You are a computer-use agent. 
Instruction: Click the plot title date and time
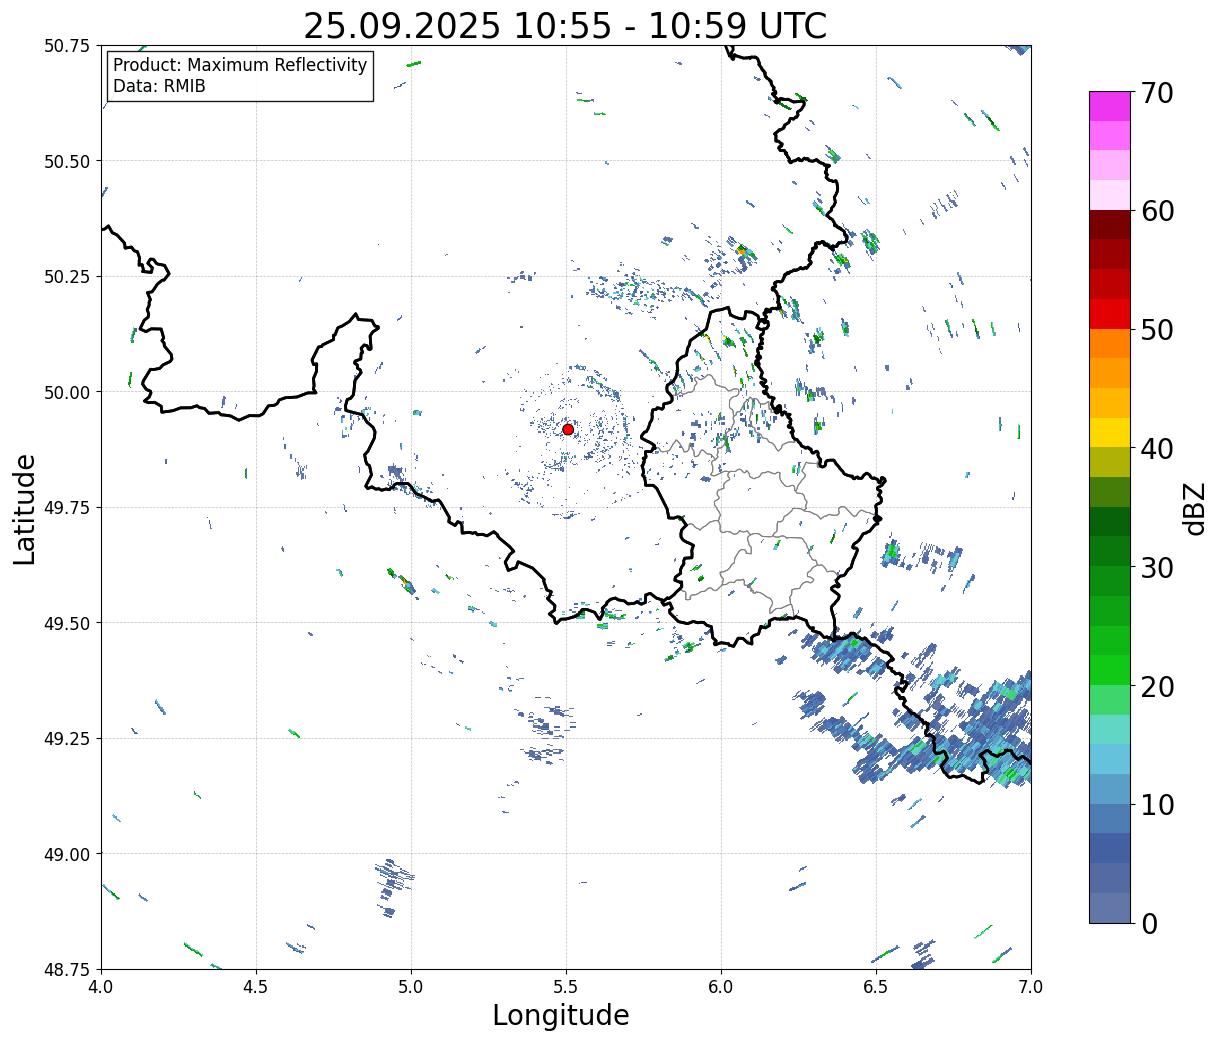565,26
